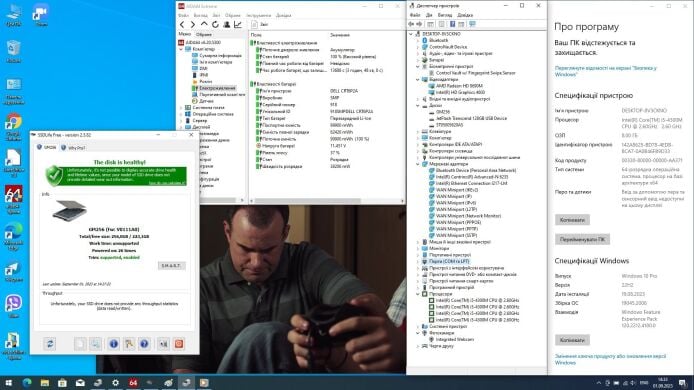Go back in AIDA64 toolbar
694x390 pixels.
coord(182,24)
